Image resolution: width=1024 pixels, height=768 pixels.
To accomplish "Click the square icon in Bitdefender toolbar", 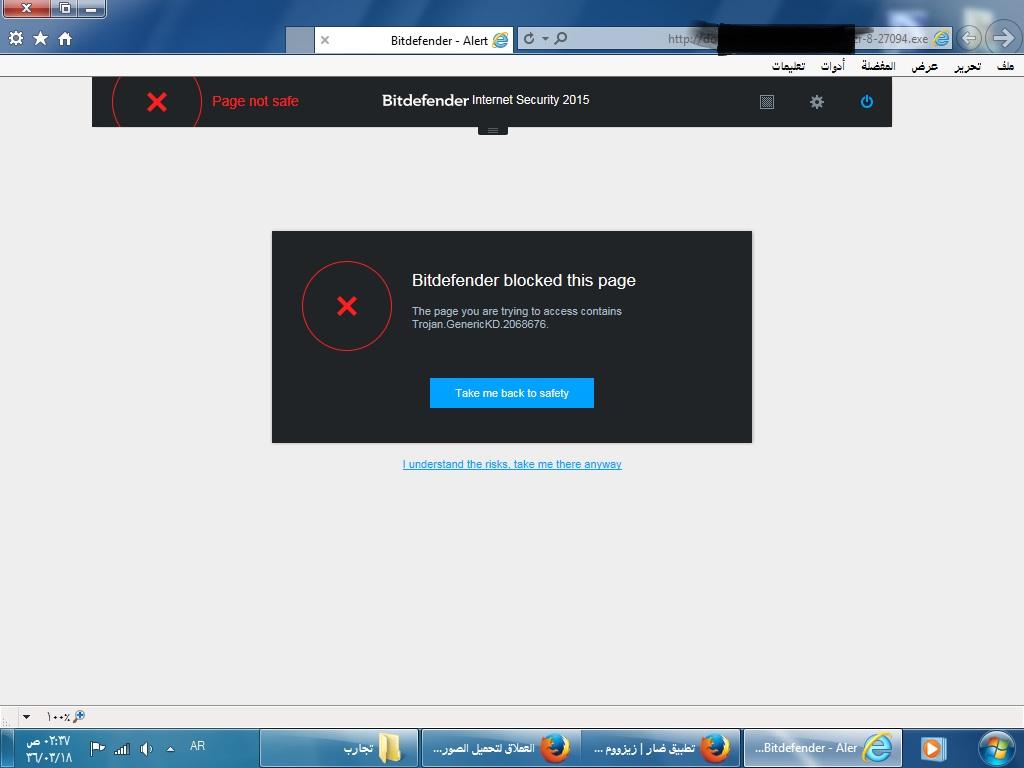I will click(x=767, y=102).
